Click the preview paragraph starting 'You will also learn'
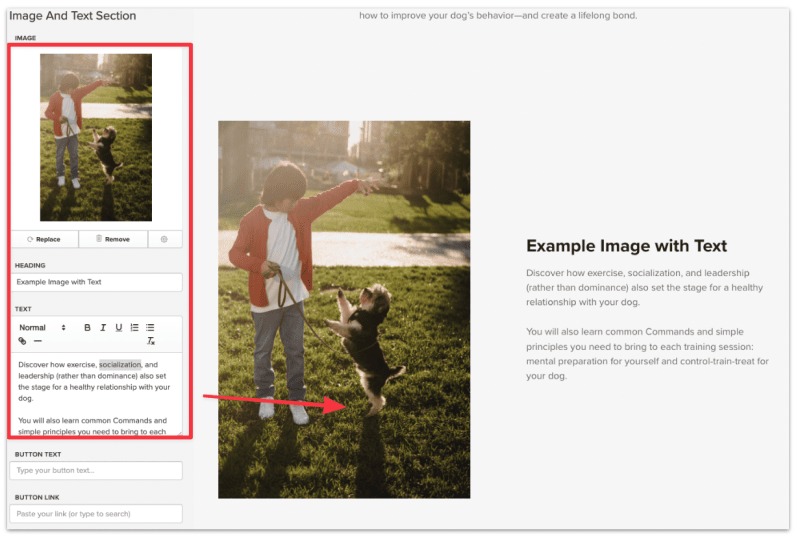Screen dimensions: 800x538 (x=647, y=354)
